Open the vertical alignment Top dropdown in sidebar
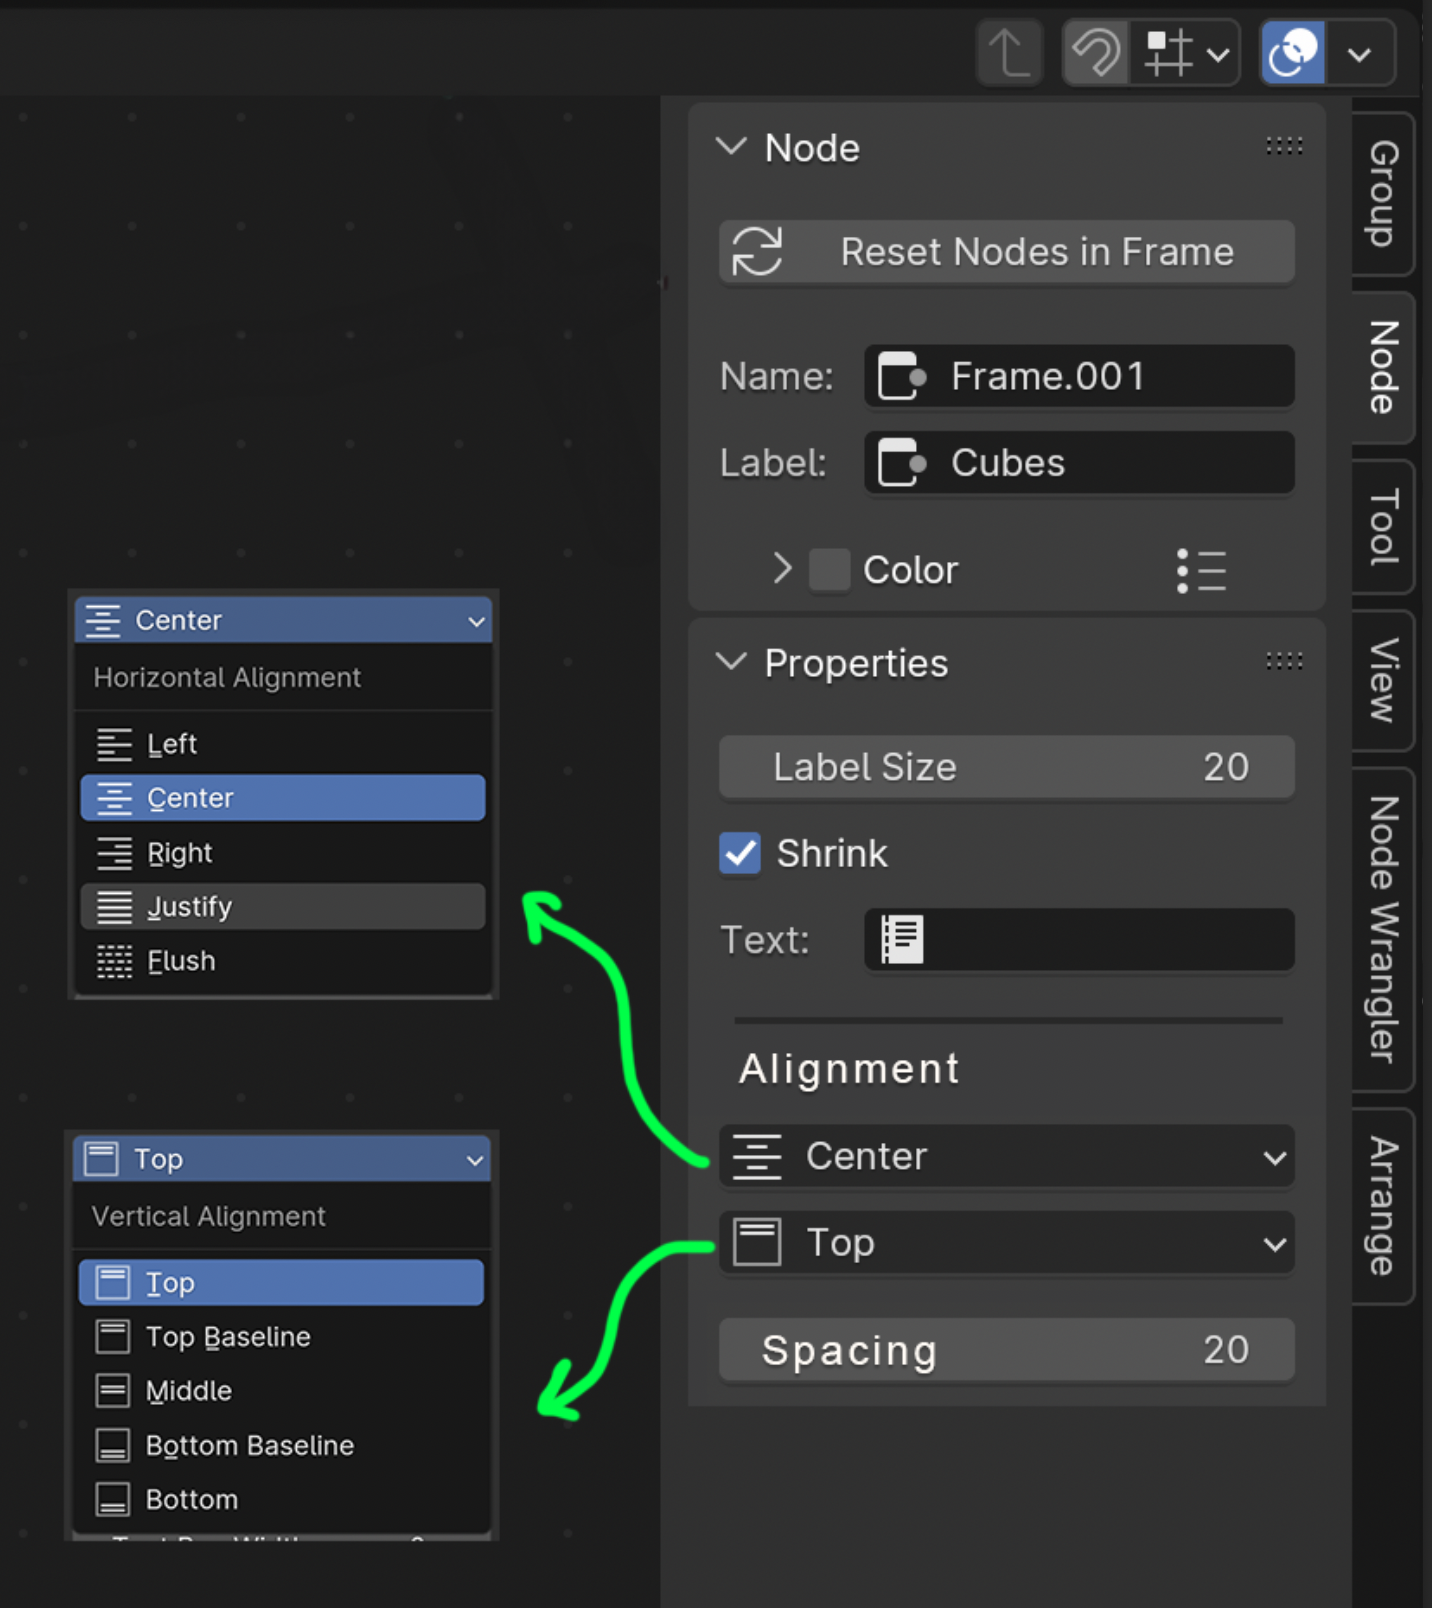1432x1608 pixels. pos(1007,1243)
